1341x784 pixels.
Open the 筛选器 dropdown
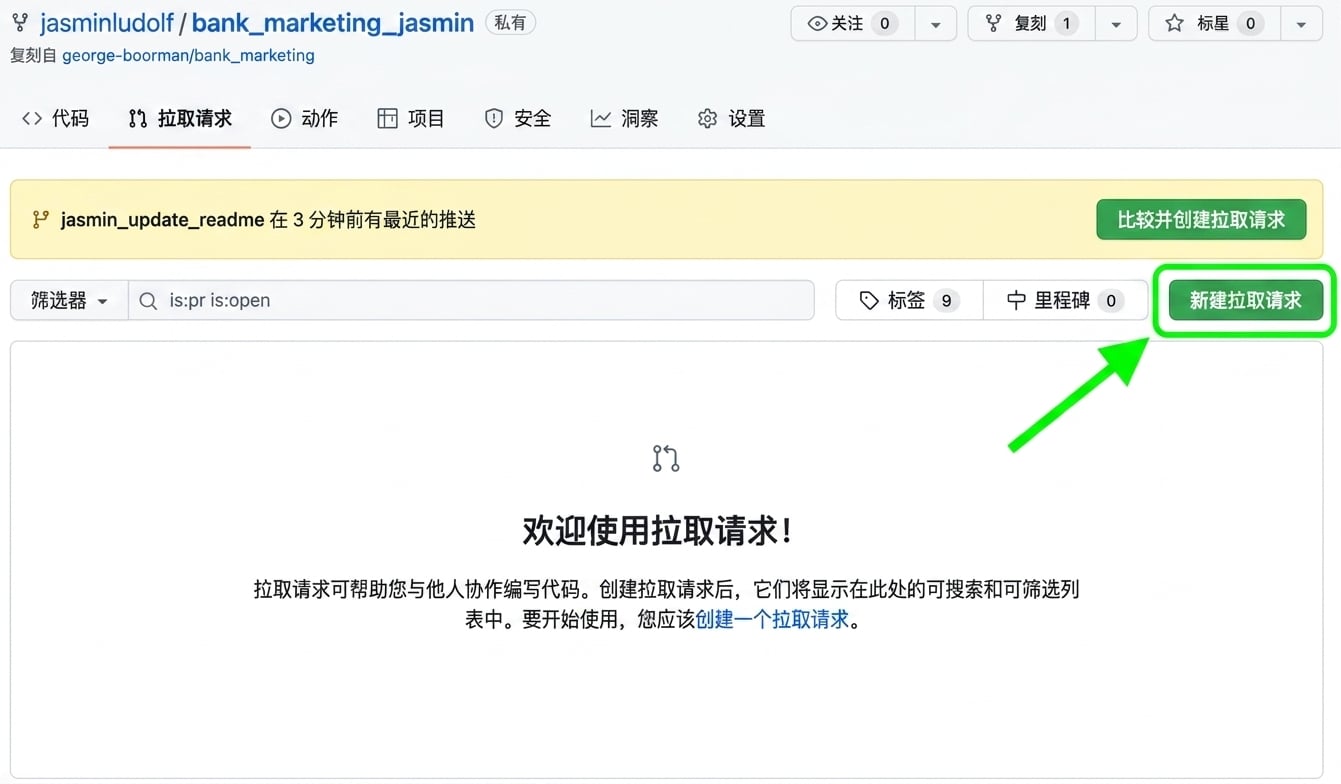(69, 300)
